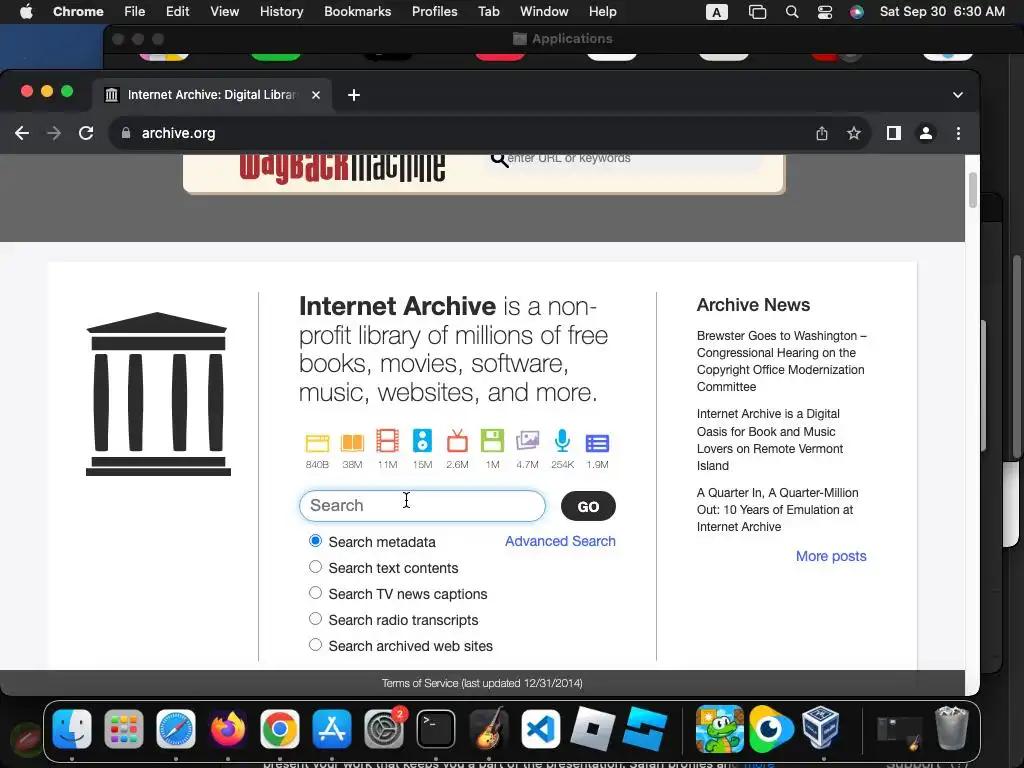Open Finder from the dock
The height and width of the screenshot is (768, 1024).
pos(72,728)
